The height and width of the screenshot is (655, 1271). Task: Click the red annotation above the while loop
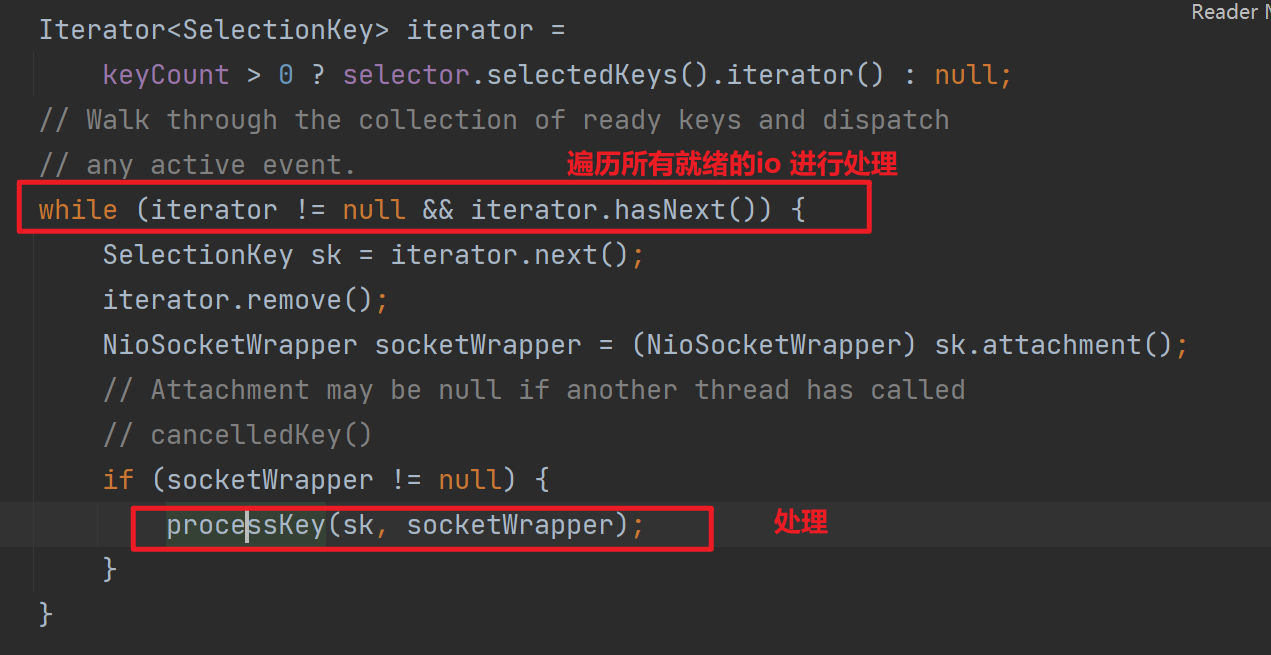[732, 164]
